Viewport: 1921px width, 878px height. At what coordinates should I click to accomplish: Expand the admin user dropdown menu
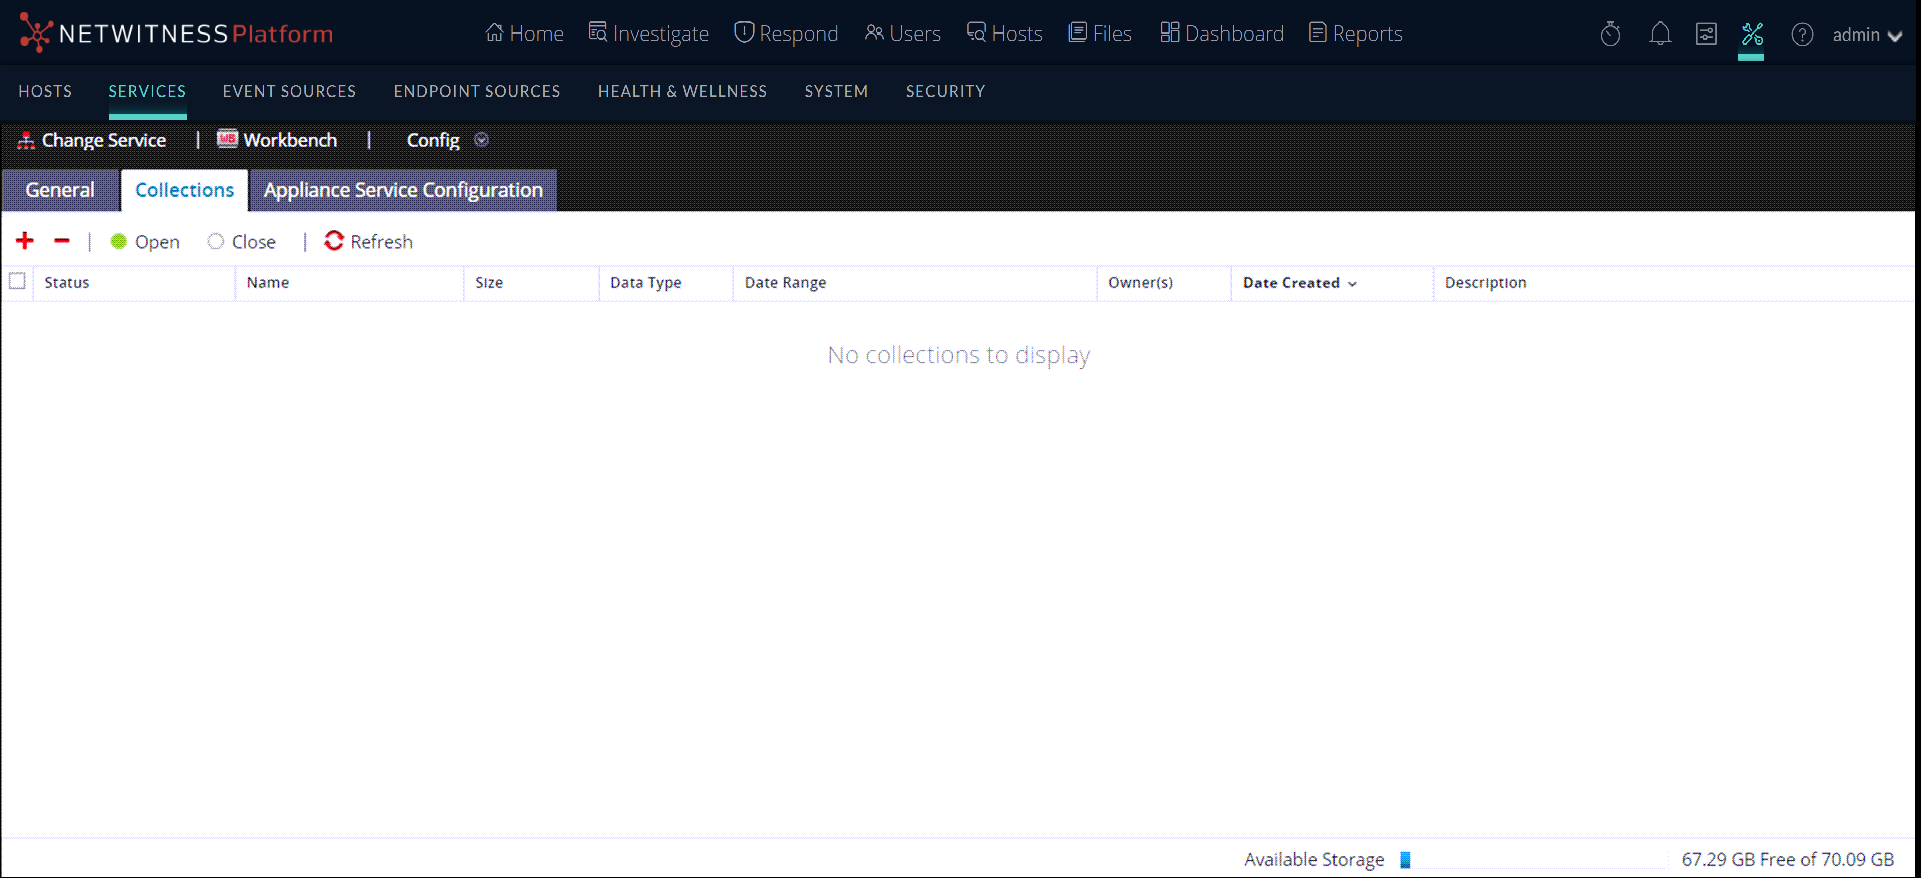tap(1867, 35)
